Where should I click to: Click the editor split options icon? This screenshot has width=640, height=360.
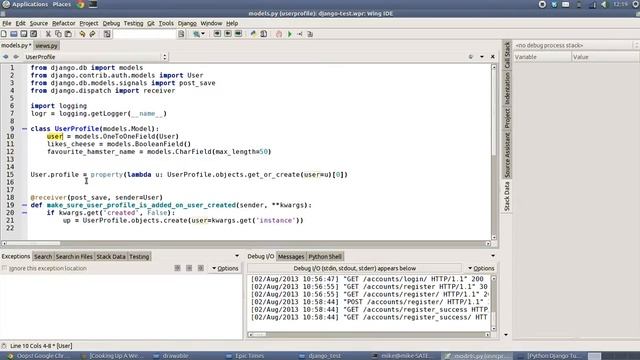pyautogui.click(x=471, y=57)
